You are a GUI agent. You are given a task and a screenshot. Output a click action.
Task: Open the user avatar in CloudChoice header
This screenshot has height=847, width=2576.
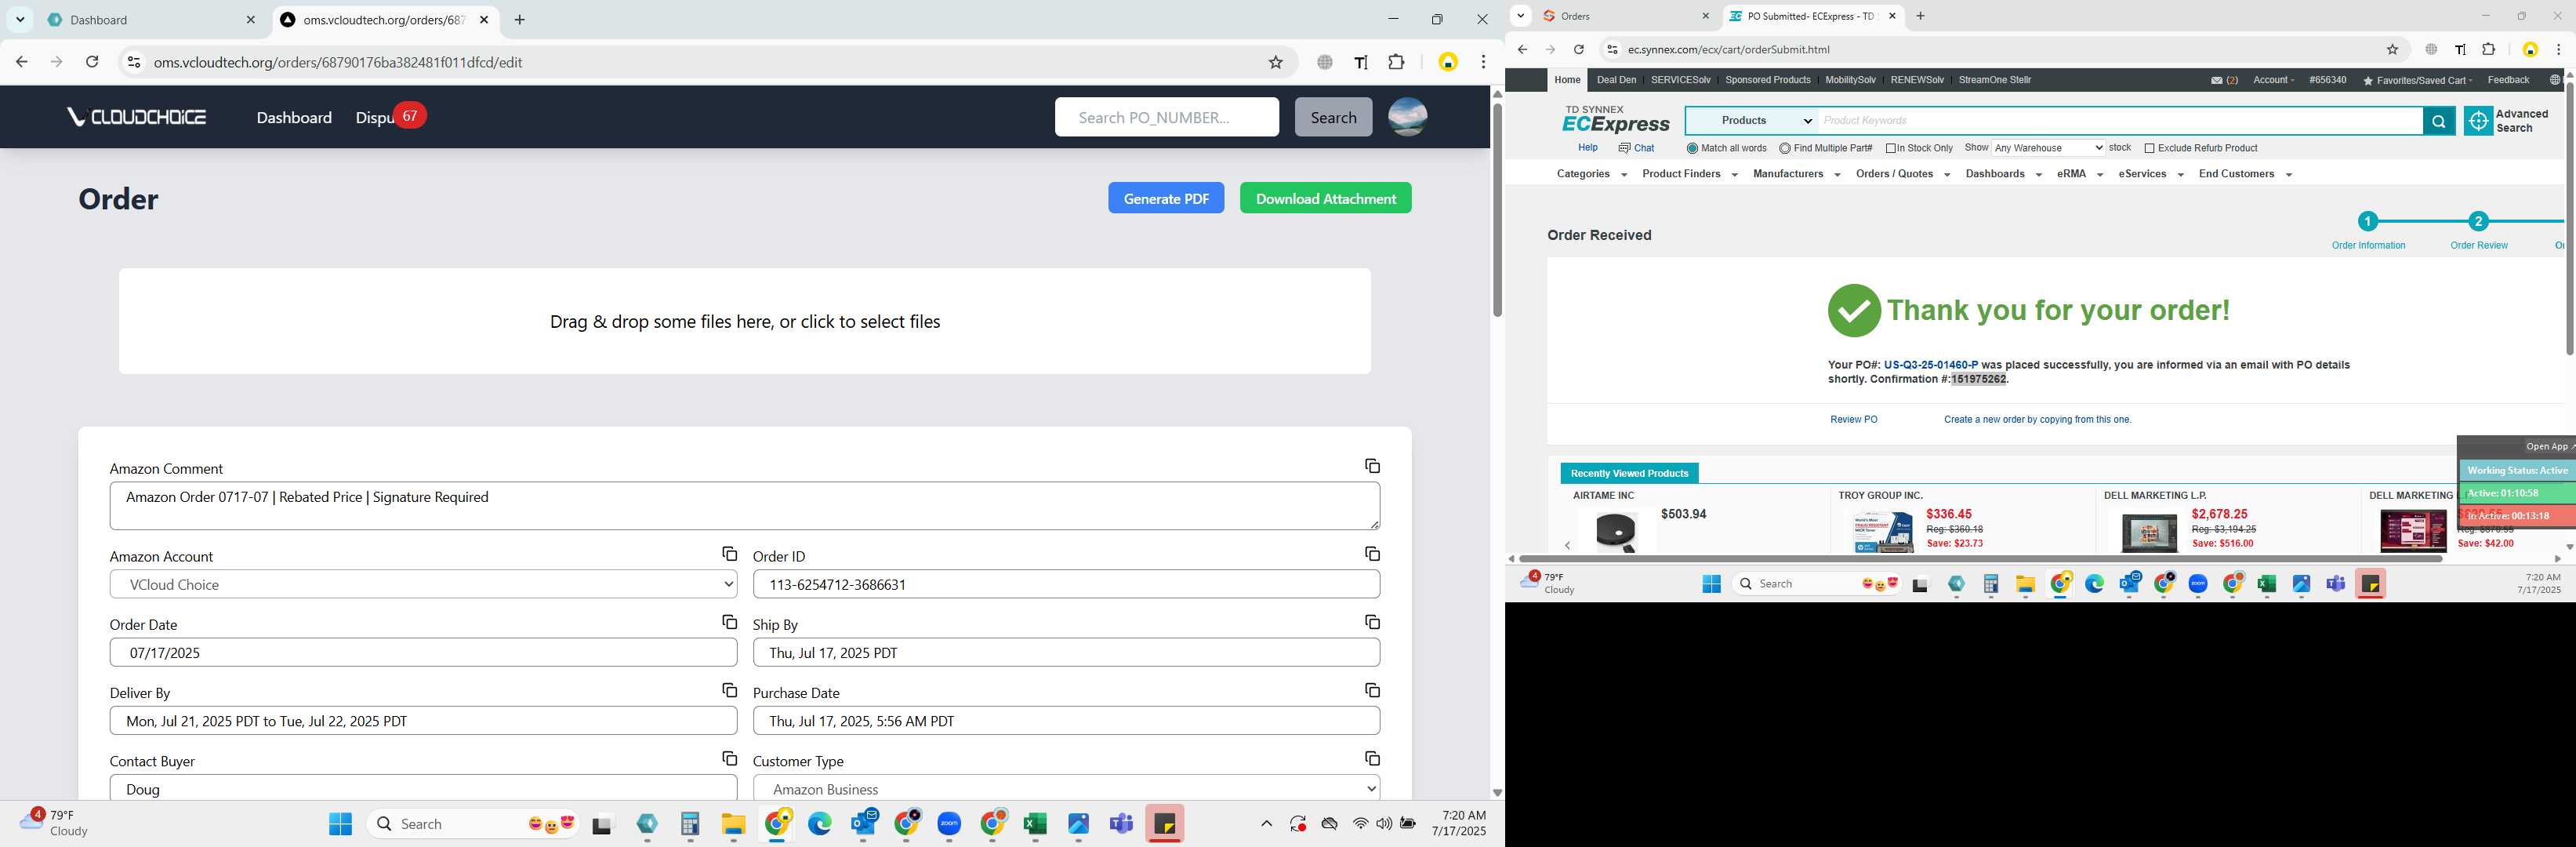(x=1407, y=117)
